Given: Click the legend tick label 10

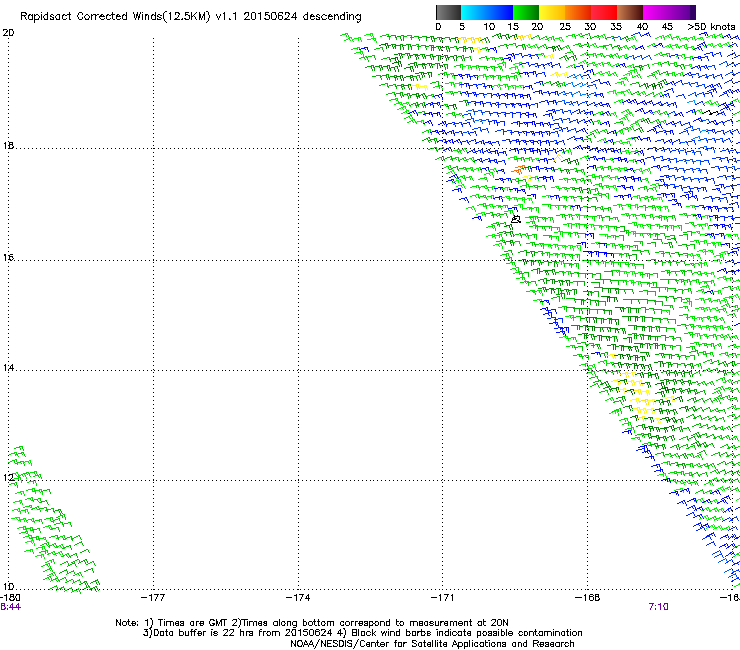Looking at the screenshot, I should click(x=489, y=26).
